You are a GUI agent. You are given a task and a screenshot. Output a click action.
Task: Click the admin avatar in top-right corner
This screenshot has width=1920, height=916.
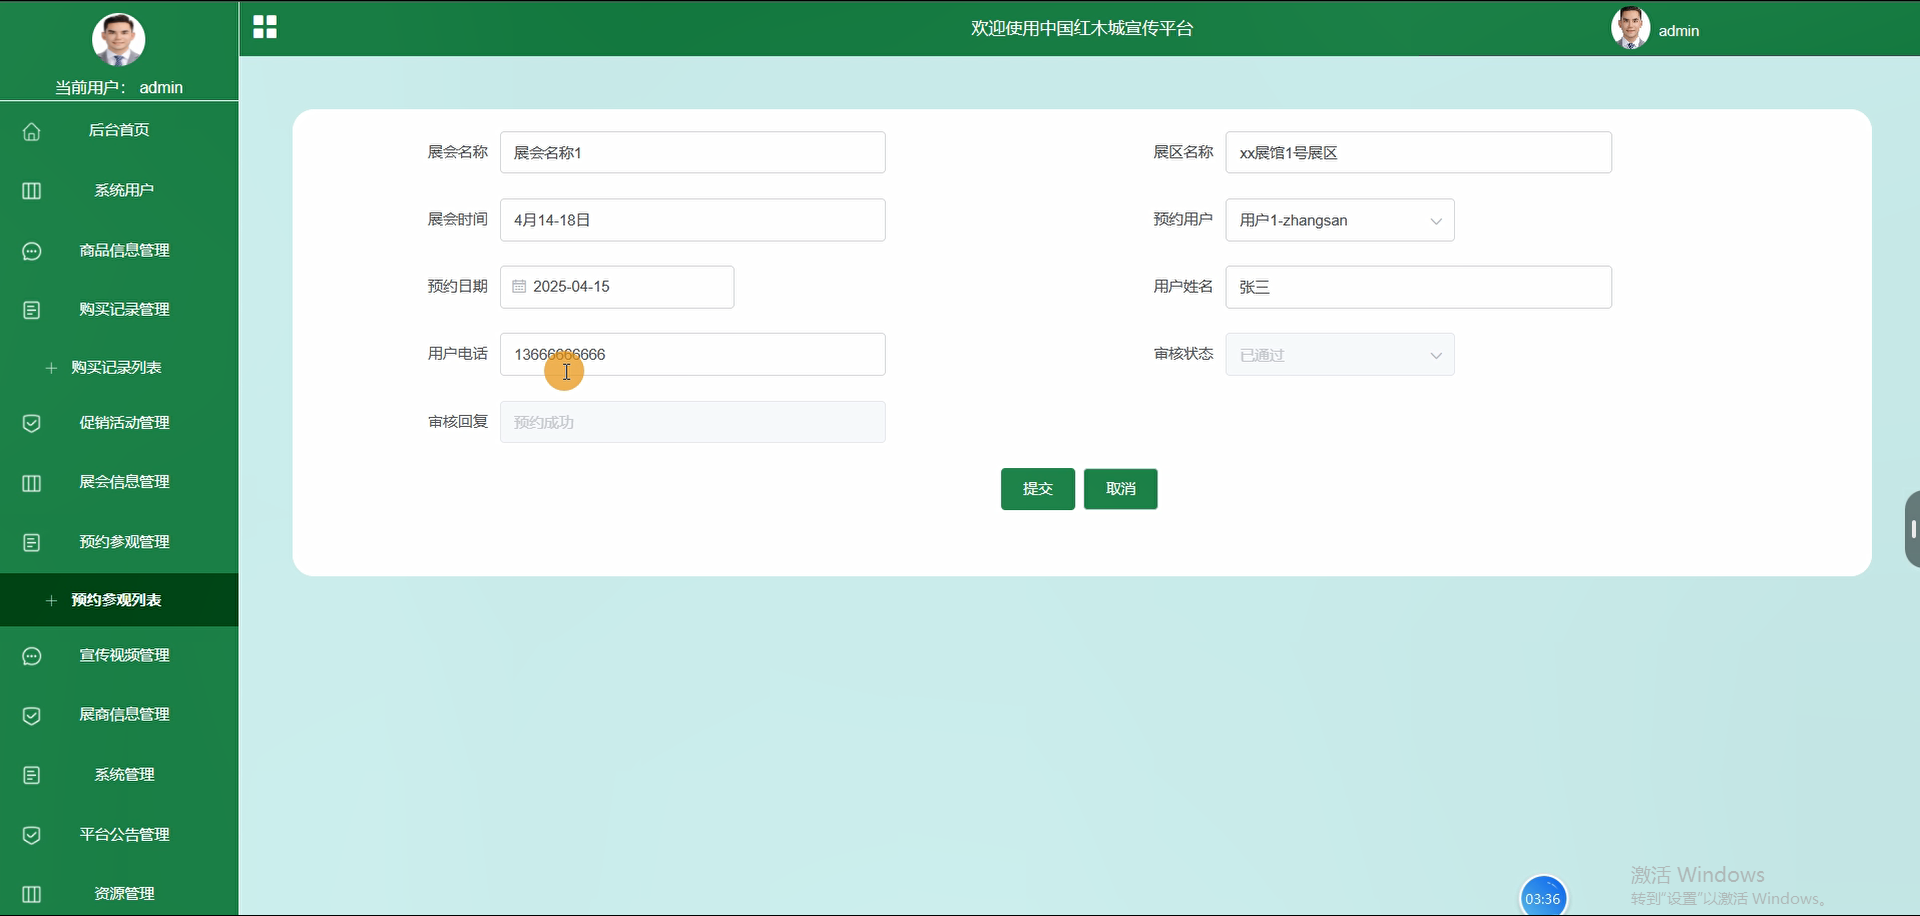(x=1631, y=28)
